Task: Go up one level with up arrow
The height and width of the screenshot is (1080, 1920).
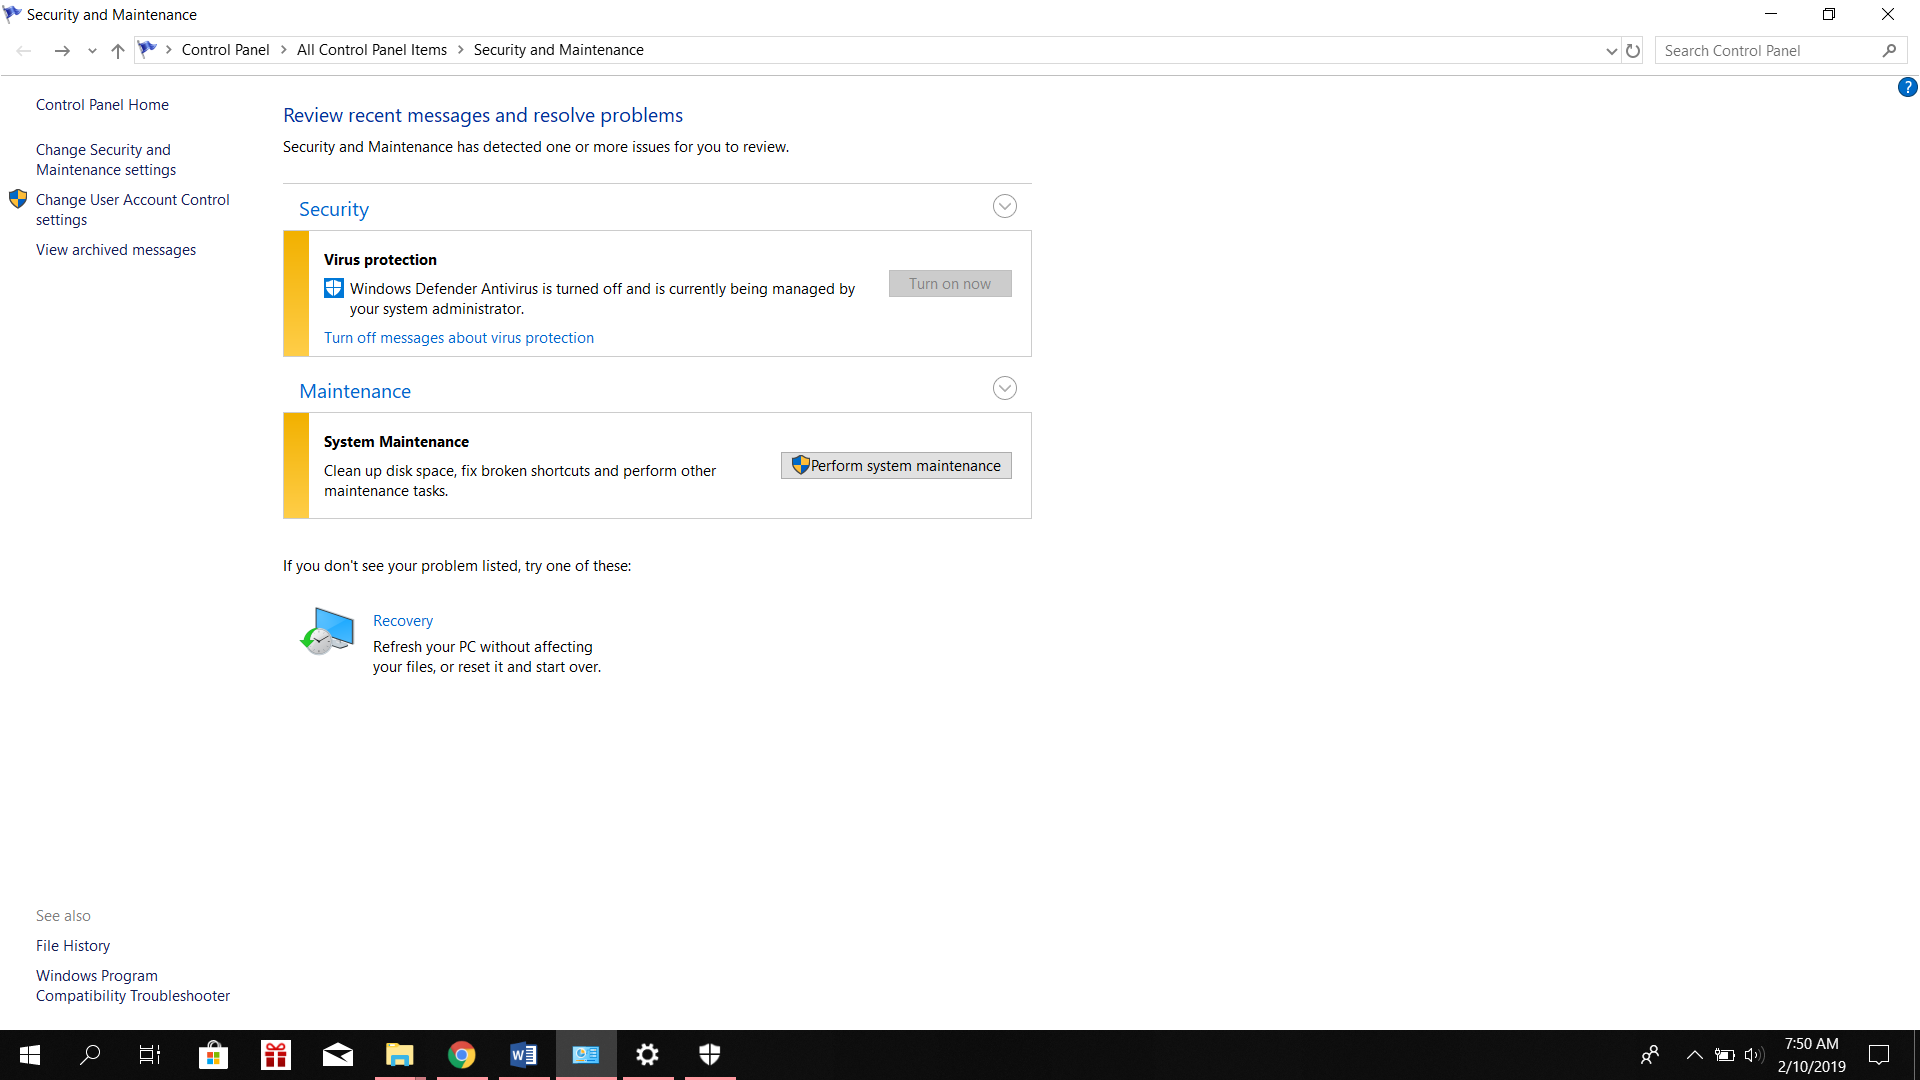Action: (x=118, y=51)
